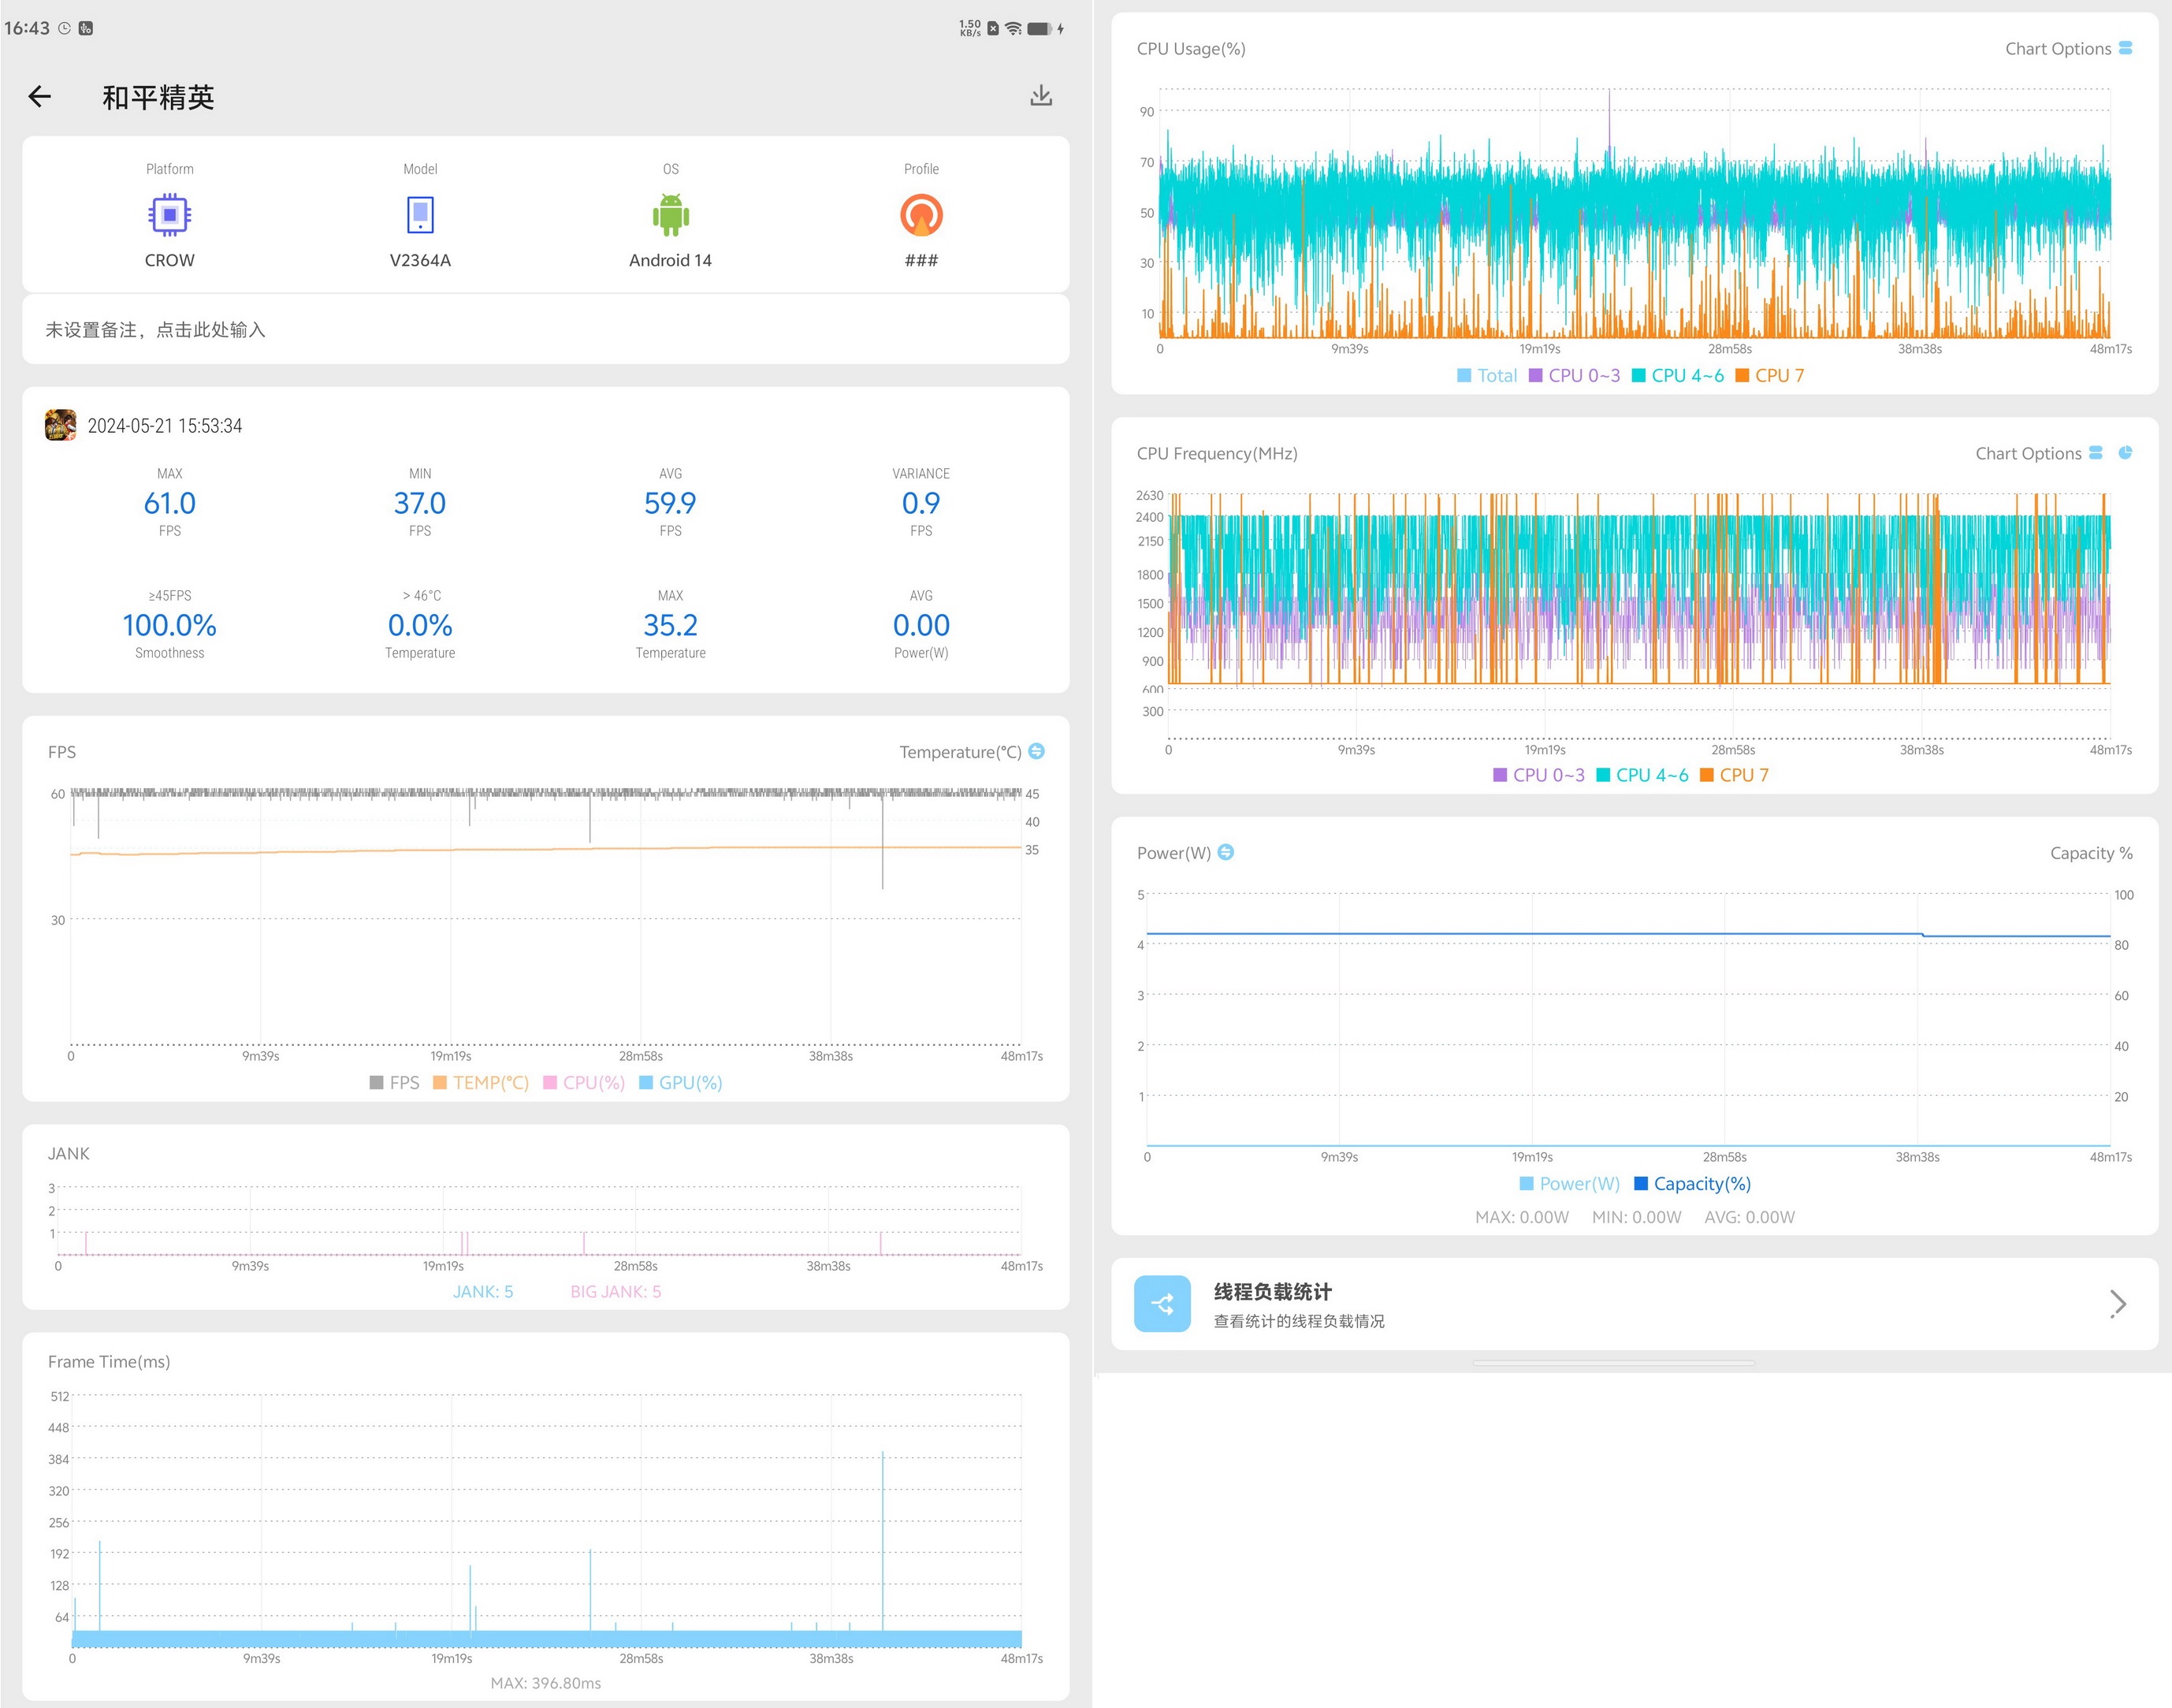Click pie chart icon in CPU Frequency
The width and height of the screenshot is (2172, 1708).
coord(2125,453)
